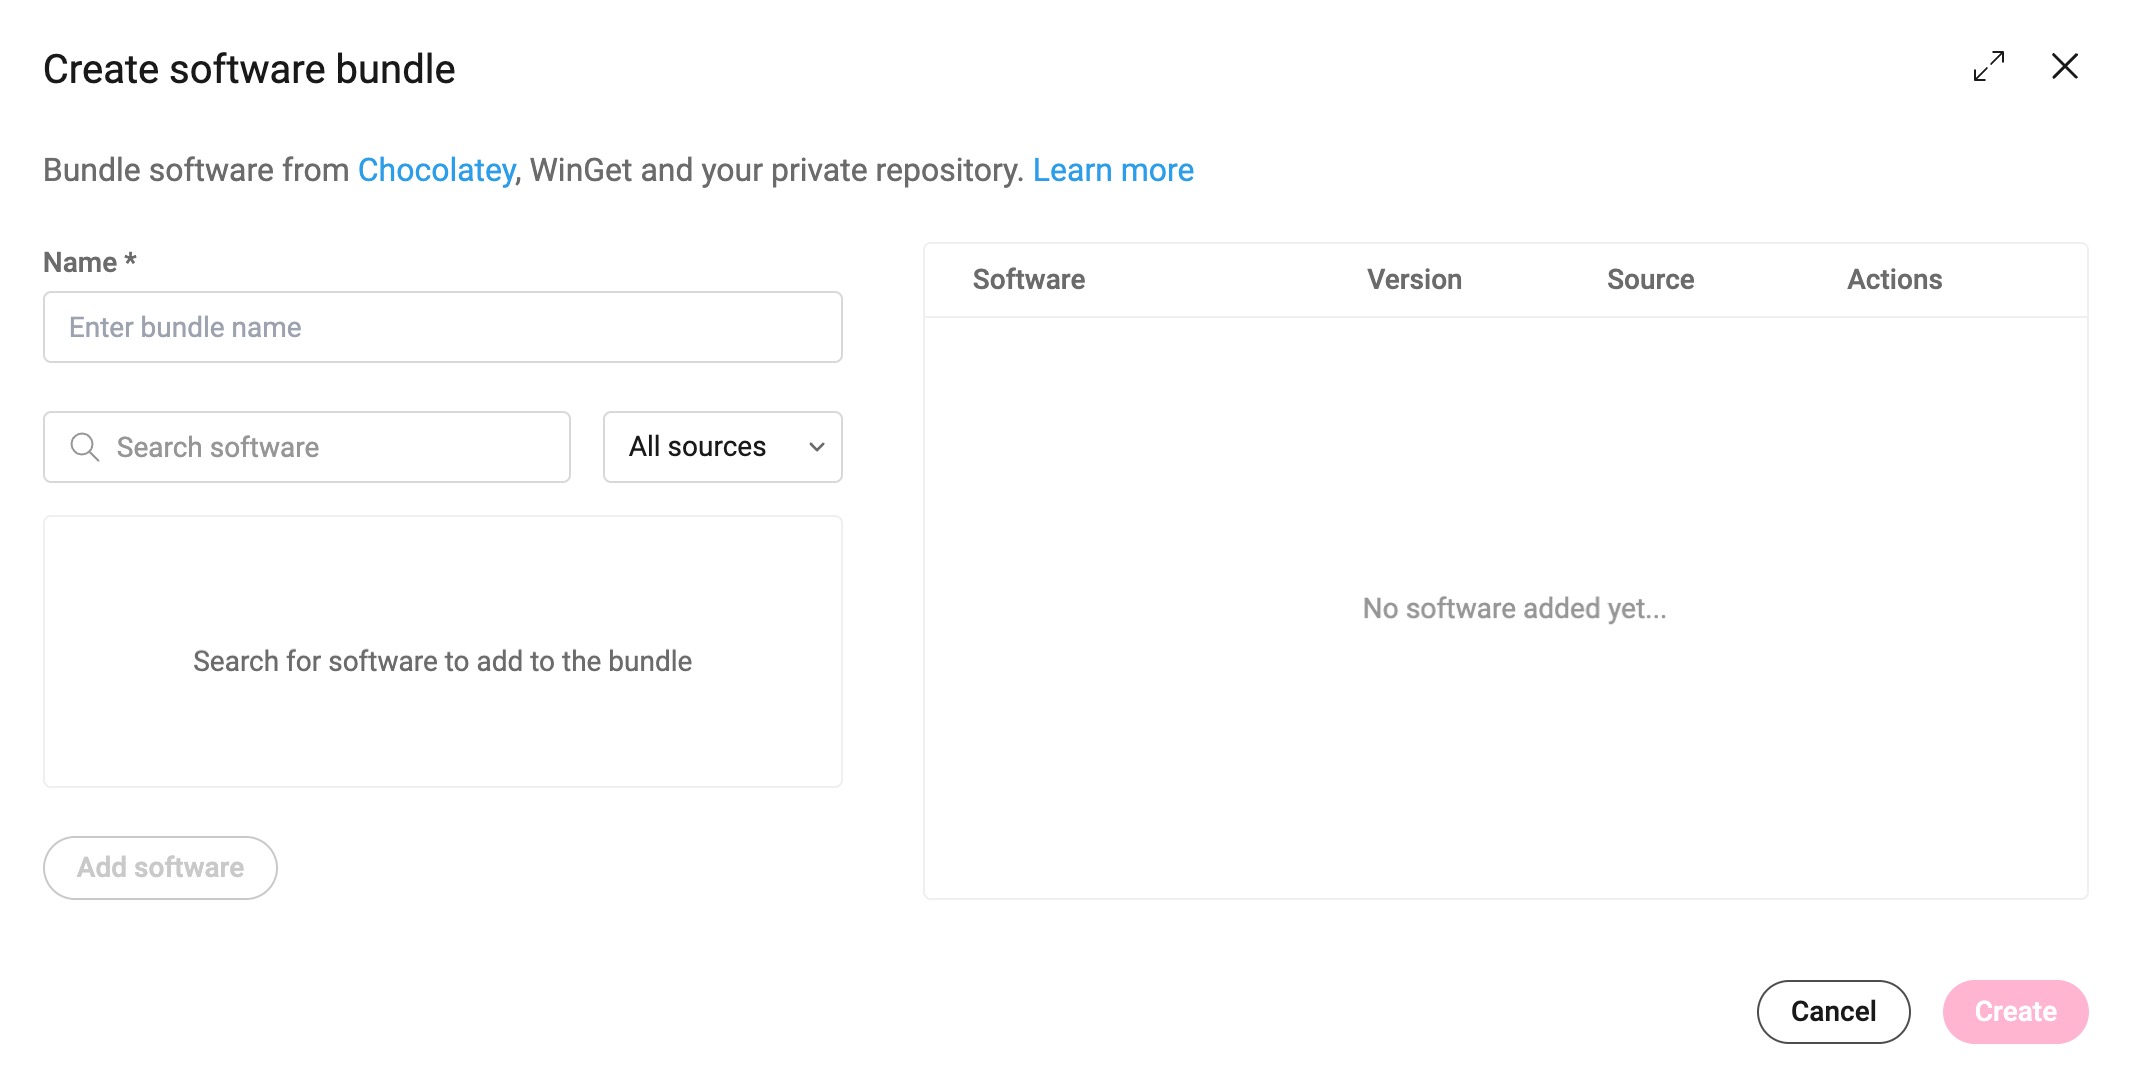The height and width of the screenshot is (1086, 2130).
Task: Open the All sources dropdown
Action: pos(722,447)
